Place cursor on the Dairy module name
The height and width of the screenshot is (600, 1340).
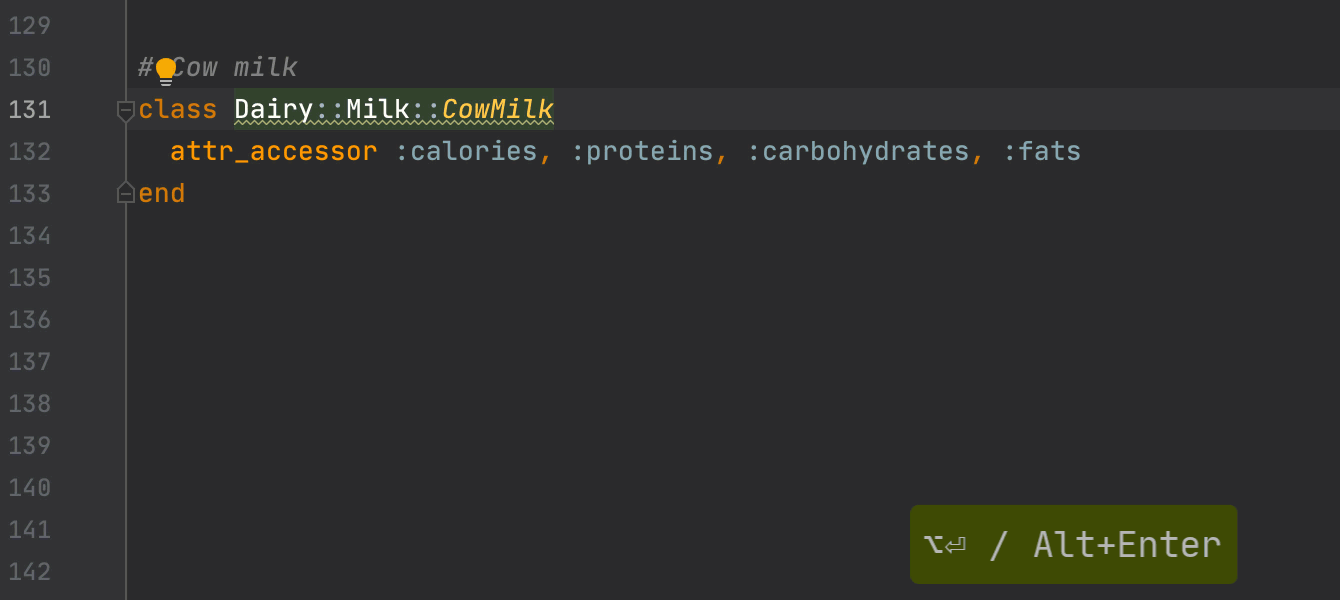[273, 109]
